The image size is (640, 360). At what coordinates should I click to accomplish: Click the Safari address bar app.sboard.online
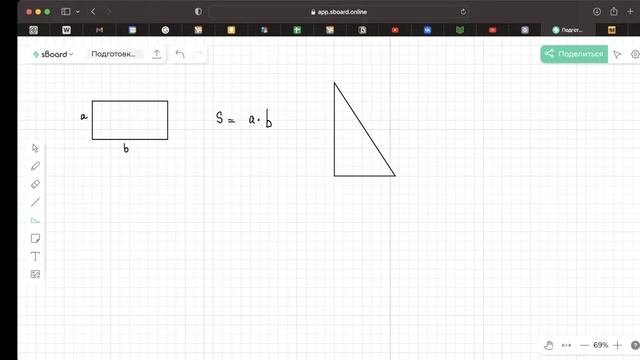tap(339, 12)
